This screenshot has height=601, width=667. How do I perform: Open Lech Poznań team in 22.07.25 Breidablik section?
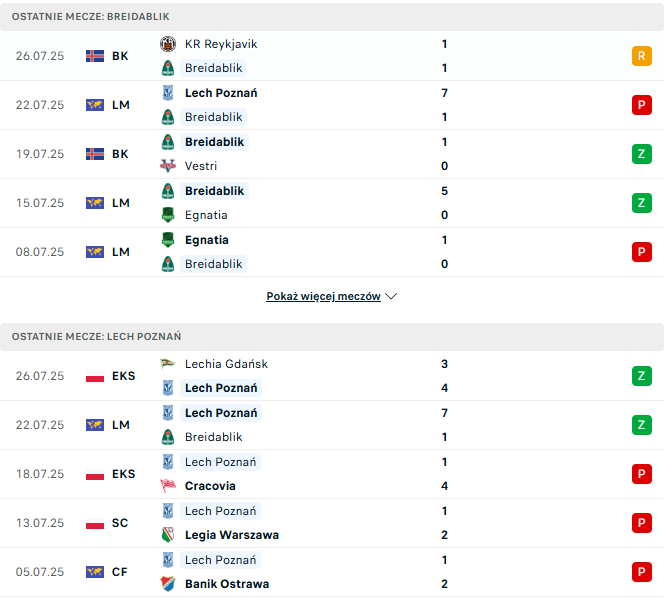(221, 93)
